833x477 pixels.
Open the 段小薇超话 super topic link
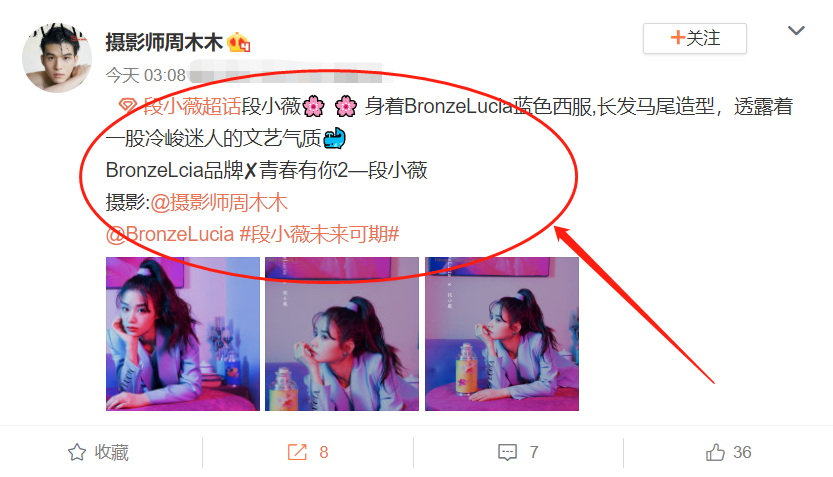(x=192, y=106)
